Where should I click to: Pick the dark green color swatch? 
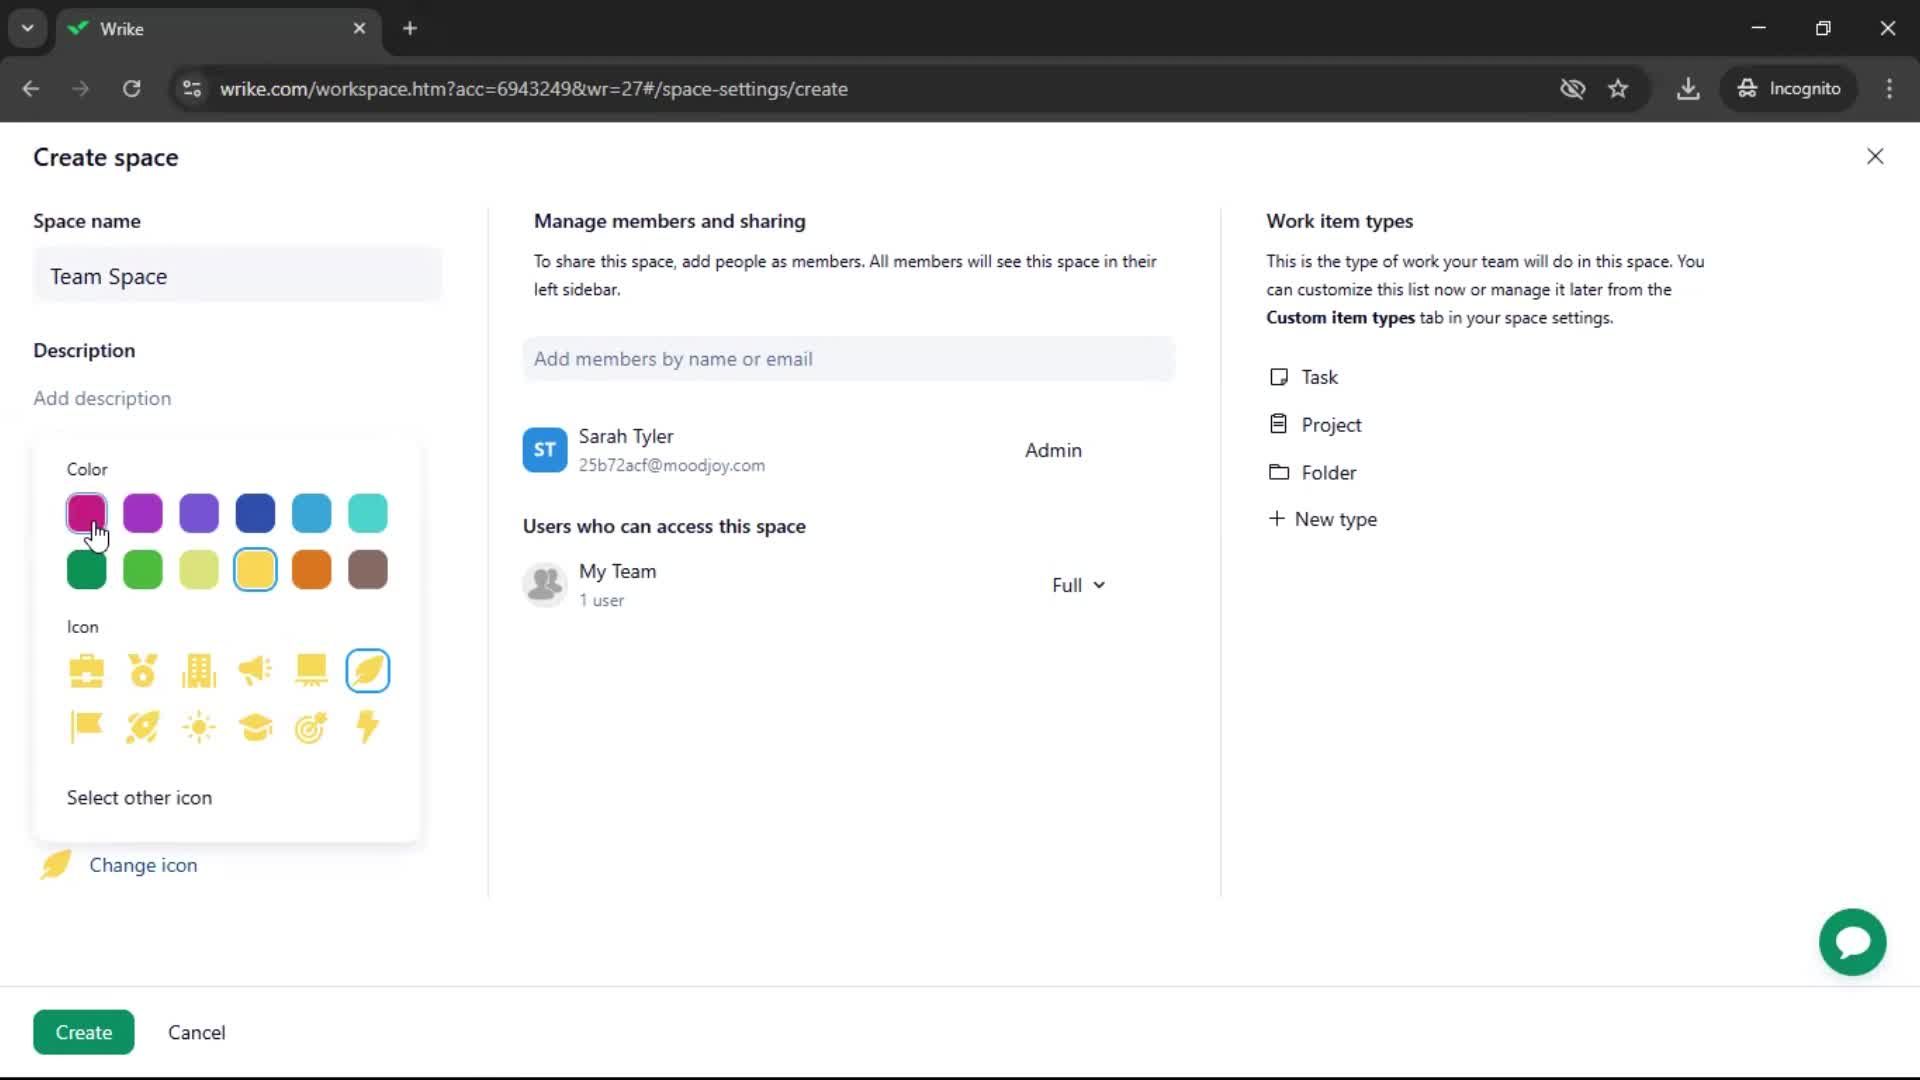86,570
